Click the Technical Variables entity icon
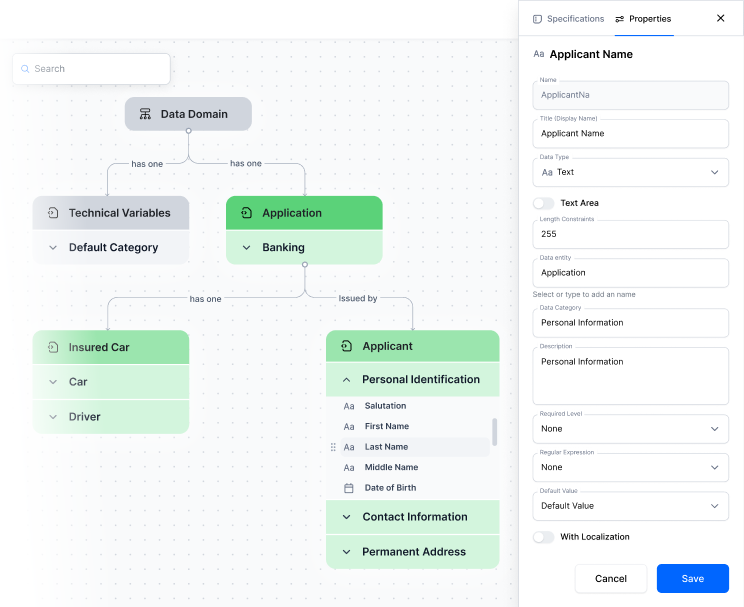 point(53,213)
